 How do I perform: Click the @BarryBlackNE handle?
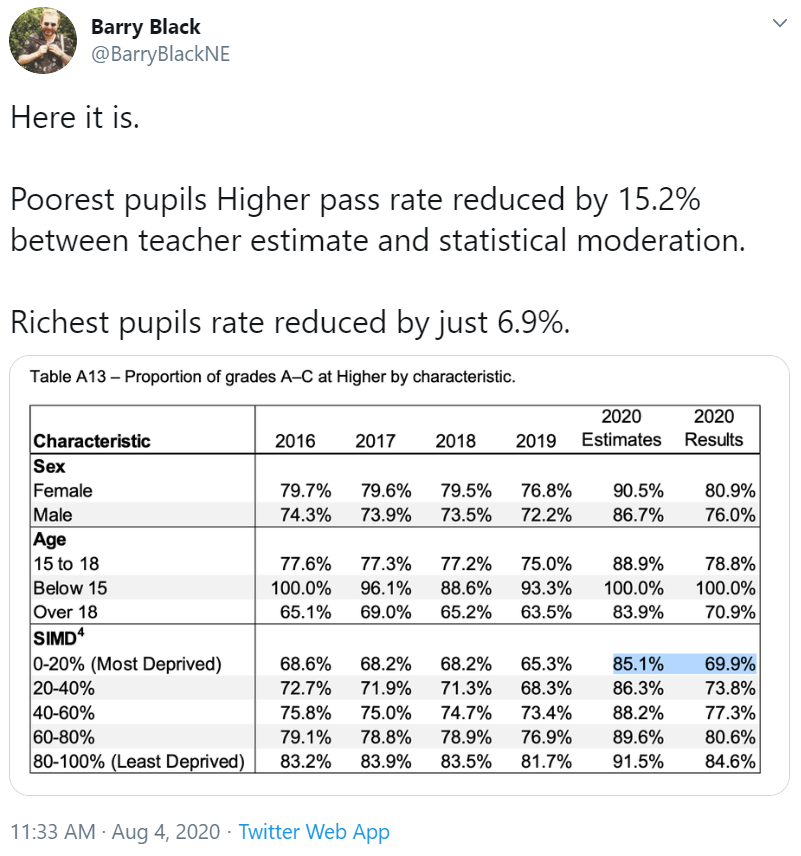click(160, 54)
